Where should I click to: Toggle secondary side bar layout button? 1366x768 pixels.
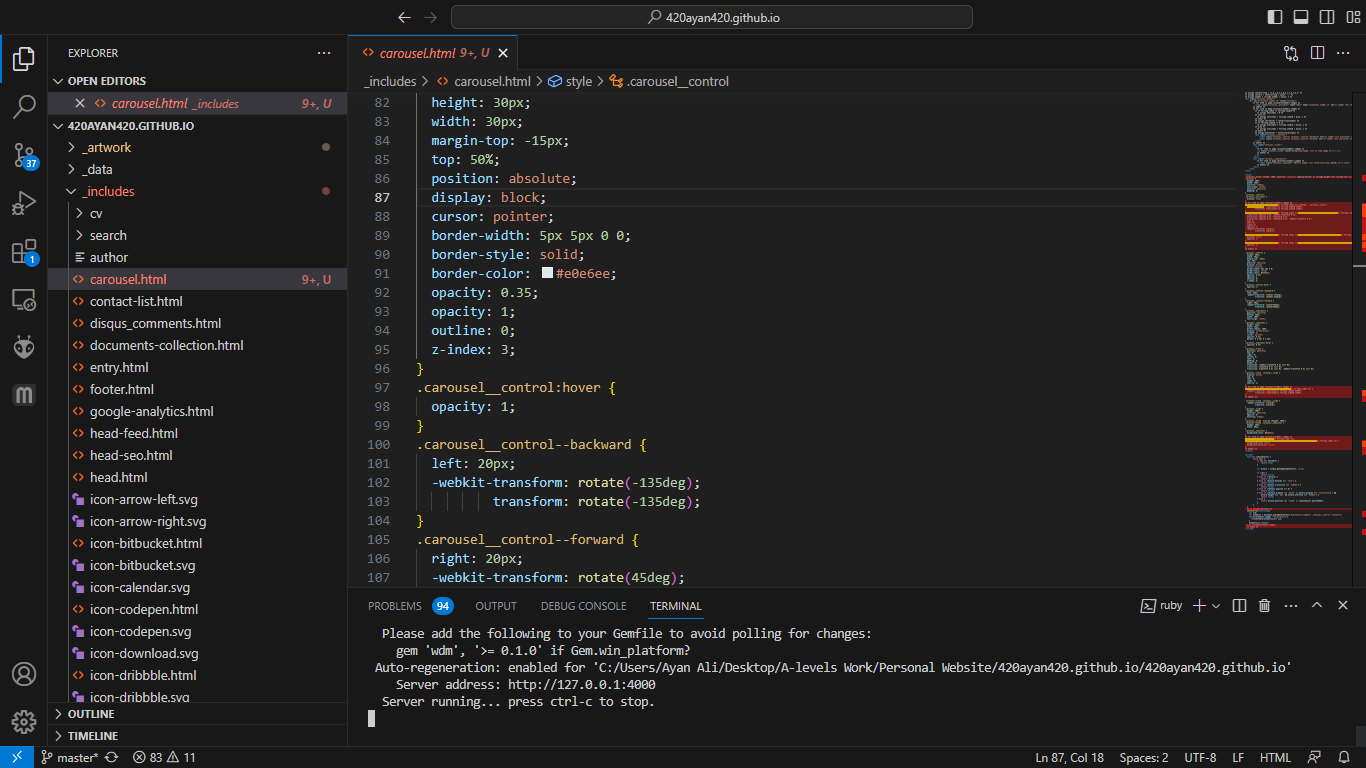(1327, 17)
